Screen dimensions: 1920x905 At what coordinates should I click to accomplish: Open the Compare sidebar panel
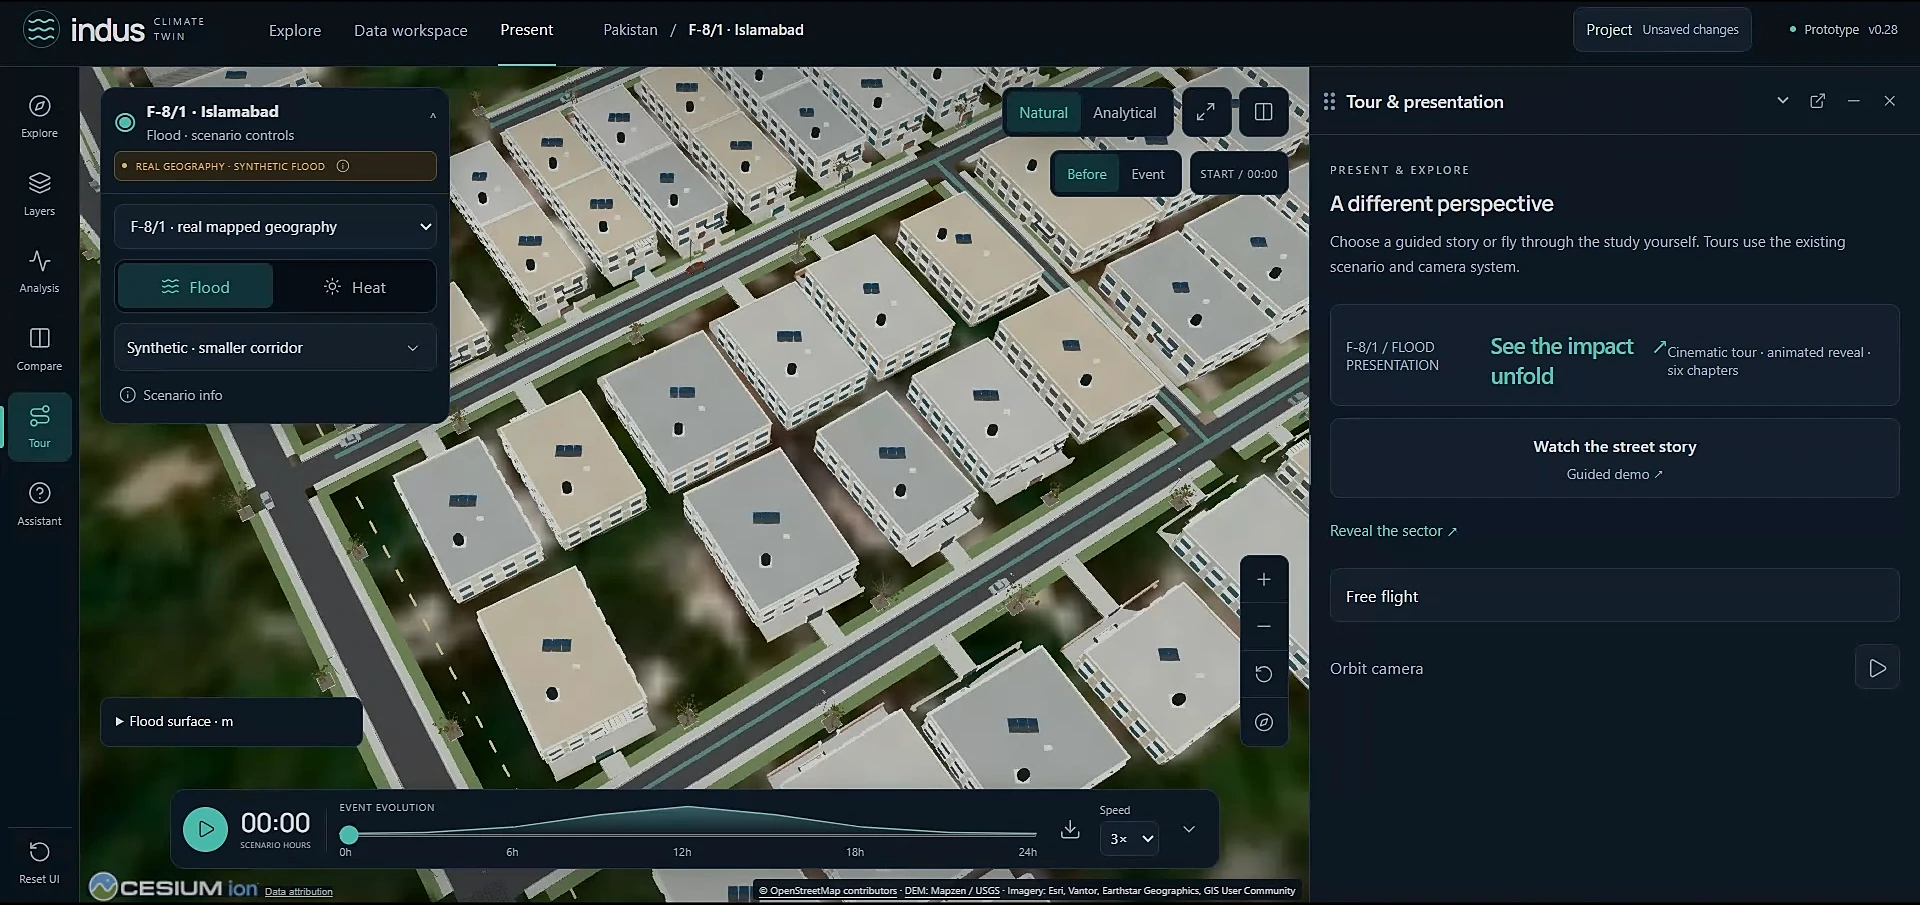pyautogui.click(x=39, y=349)
